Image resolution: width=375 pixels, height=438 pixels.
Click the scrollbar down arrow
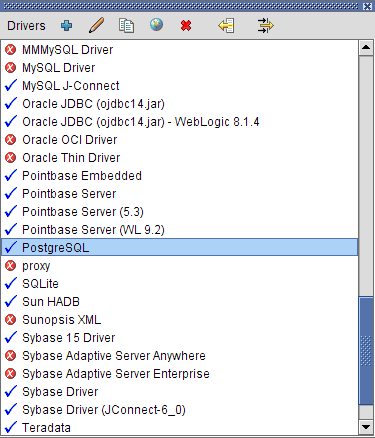click(366, 427)
